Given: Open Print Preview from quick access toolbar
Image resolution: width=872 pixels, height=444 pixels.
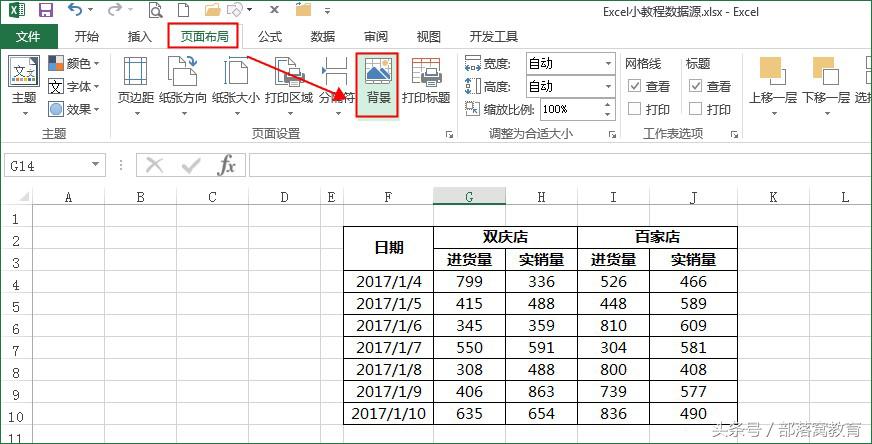Looking at the screenshot, I should point(156,10).
